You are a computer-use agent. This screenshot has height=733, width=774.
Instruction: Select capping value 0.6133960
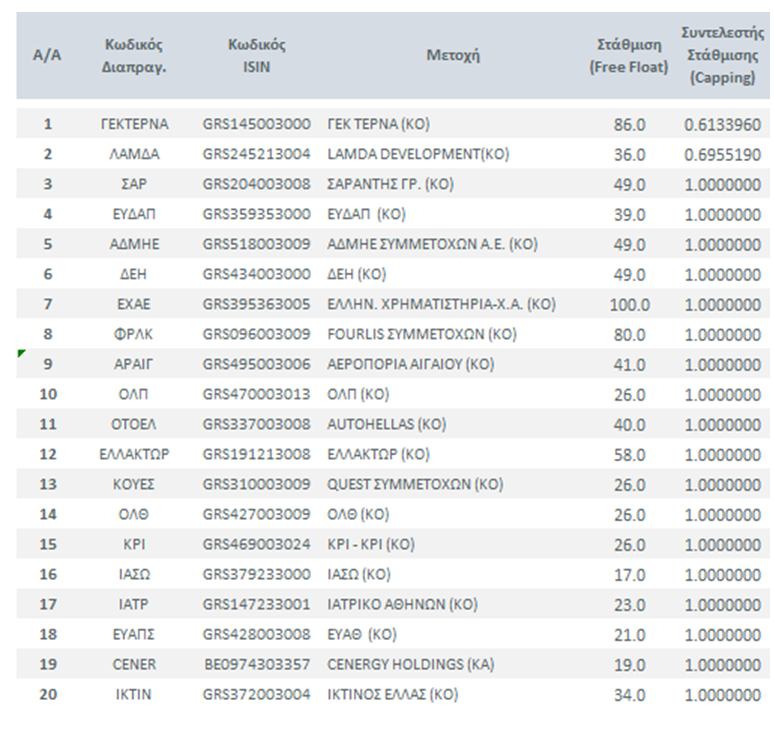click(722, 125)
